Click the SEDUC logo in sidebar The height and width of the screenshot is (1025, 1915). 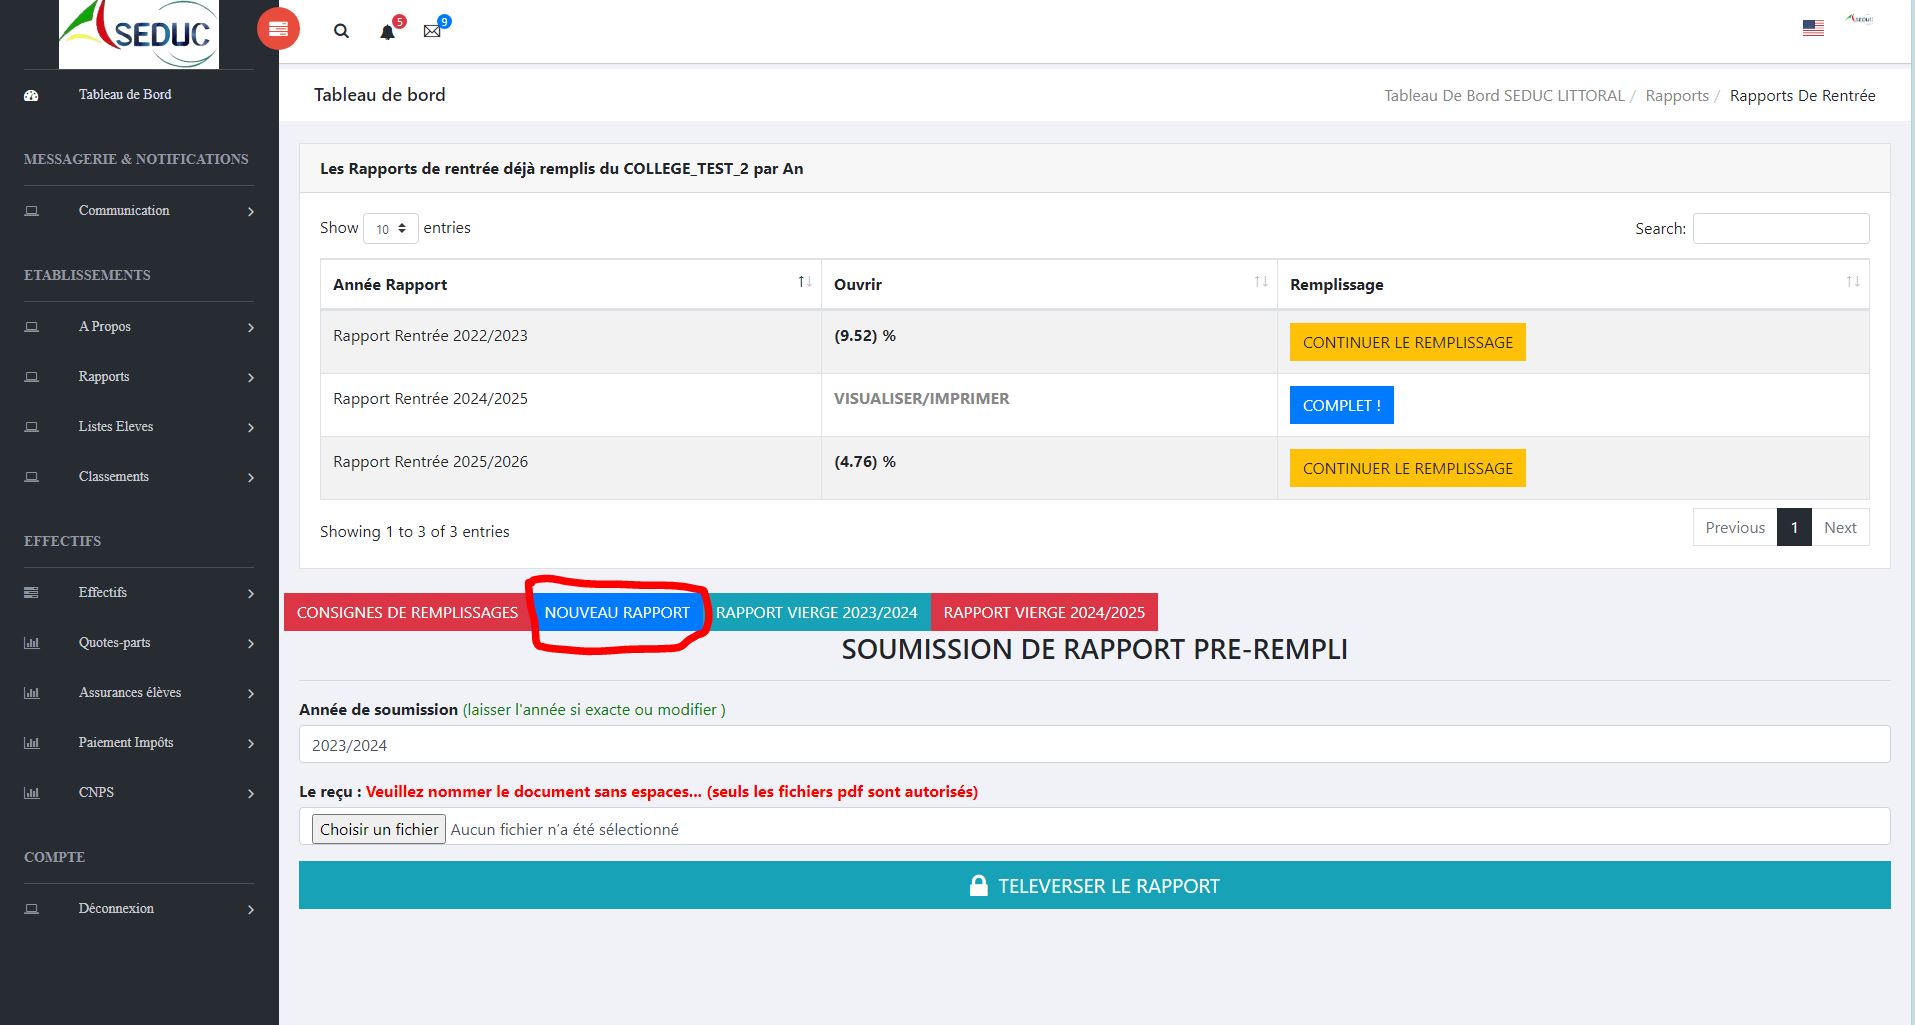click(x=139, y=34)
